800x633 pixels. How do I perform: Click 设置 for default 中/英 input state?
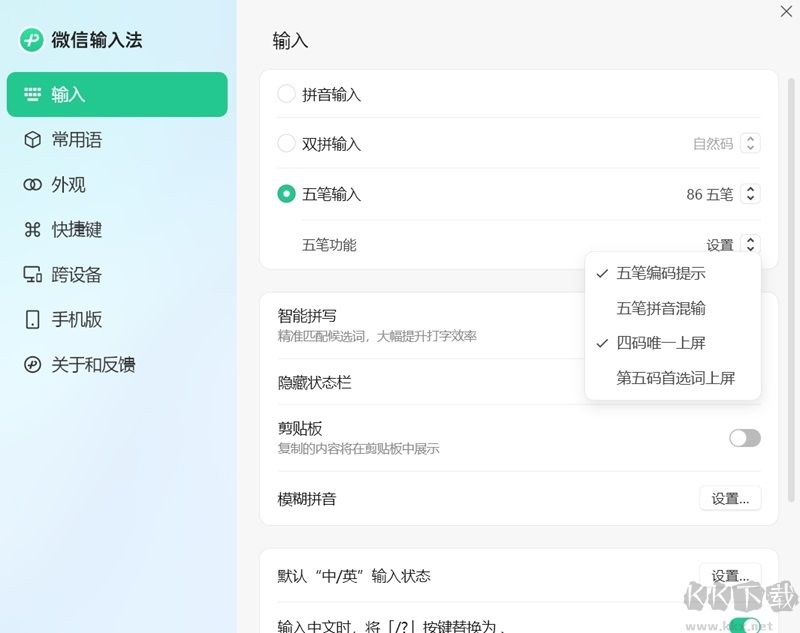click(x=730, y=576)
